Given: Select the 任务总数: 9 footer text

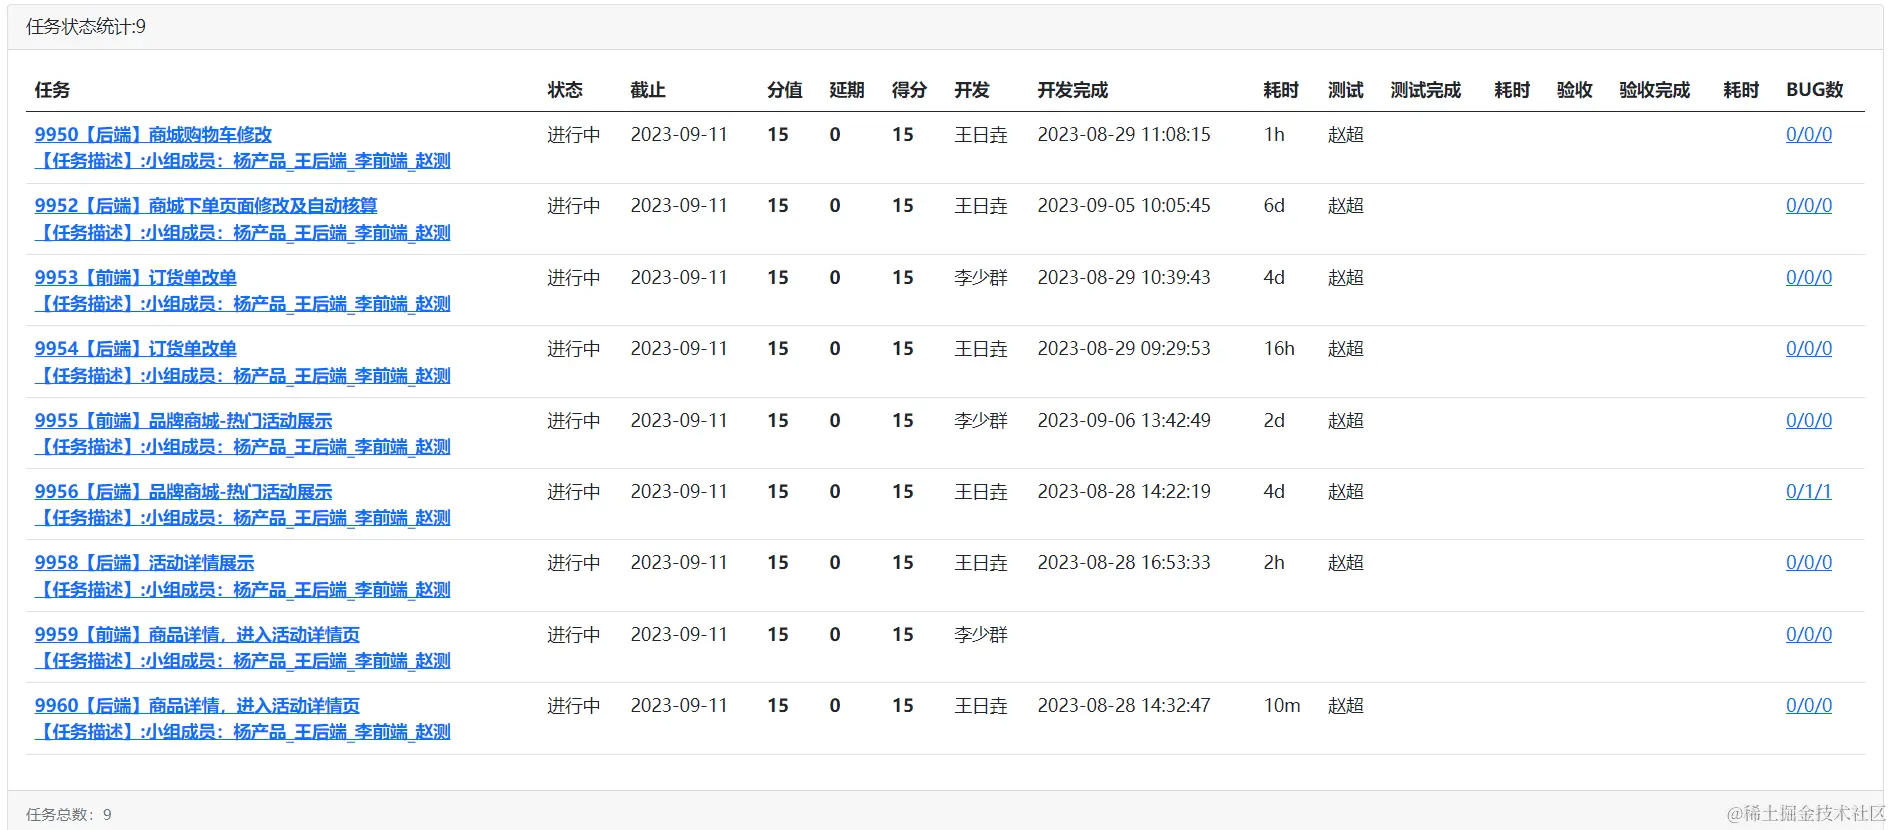Looking at the screenshot, I should tap(69, 815).
